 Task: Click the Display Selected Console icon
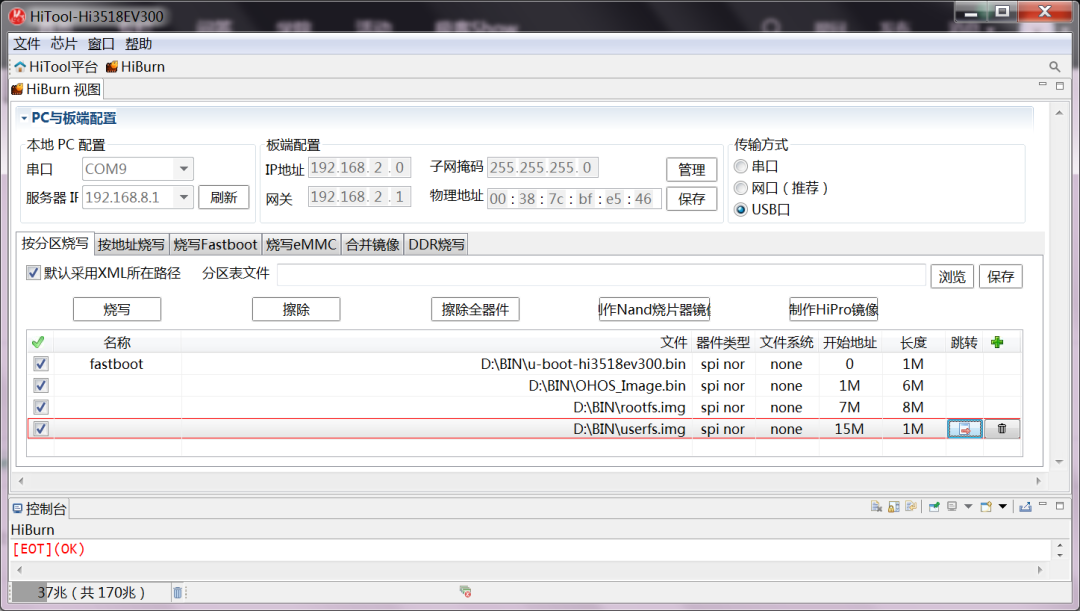952,506
